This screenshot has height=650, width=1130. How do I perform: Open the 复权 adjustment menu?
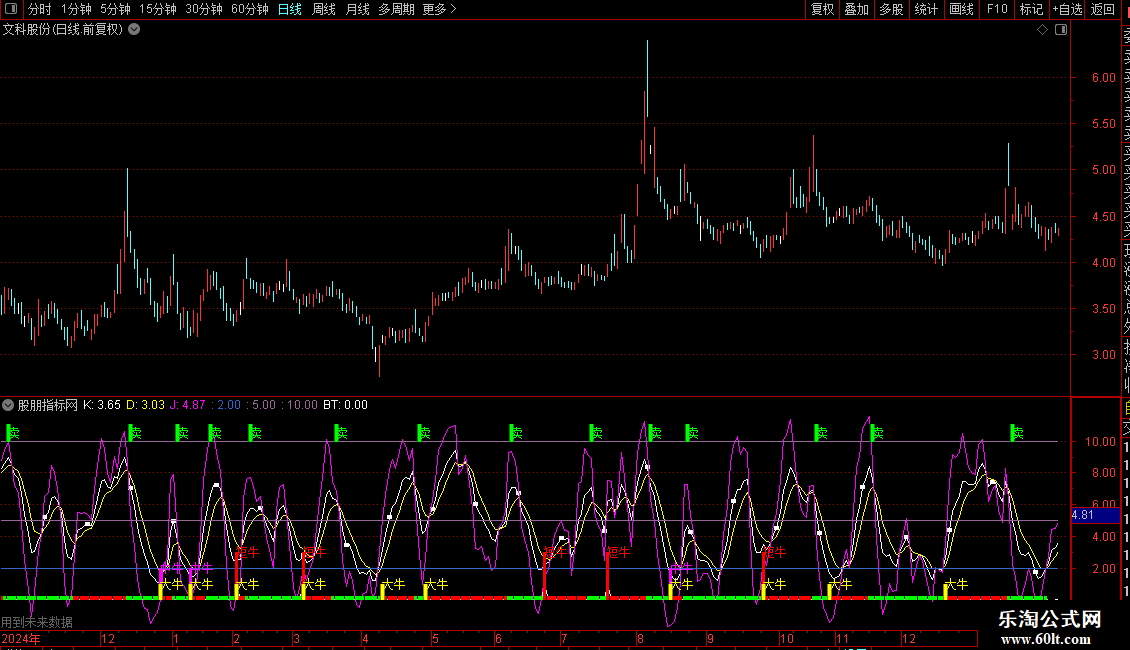pos(822,9)
